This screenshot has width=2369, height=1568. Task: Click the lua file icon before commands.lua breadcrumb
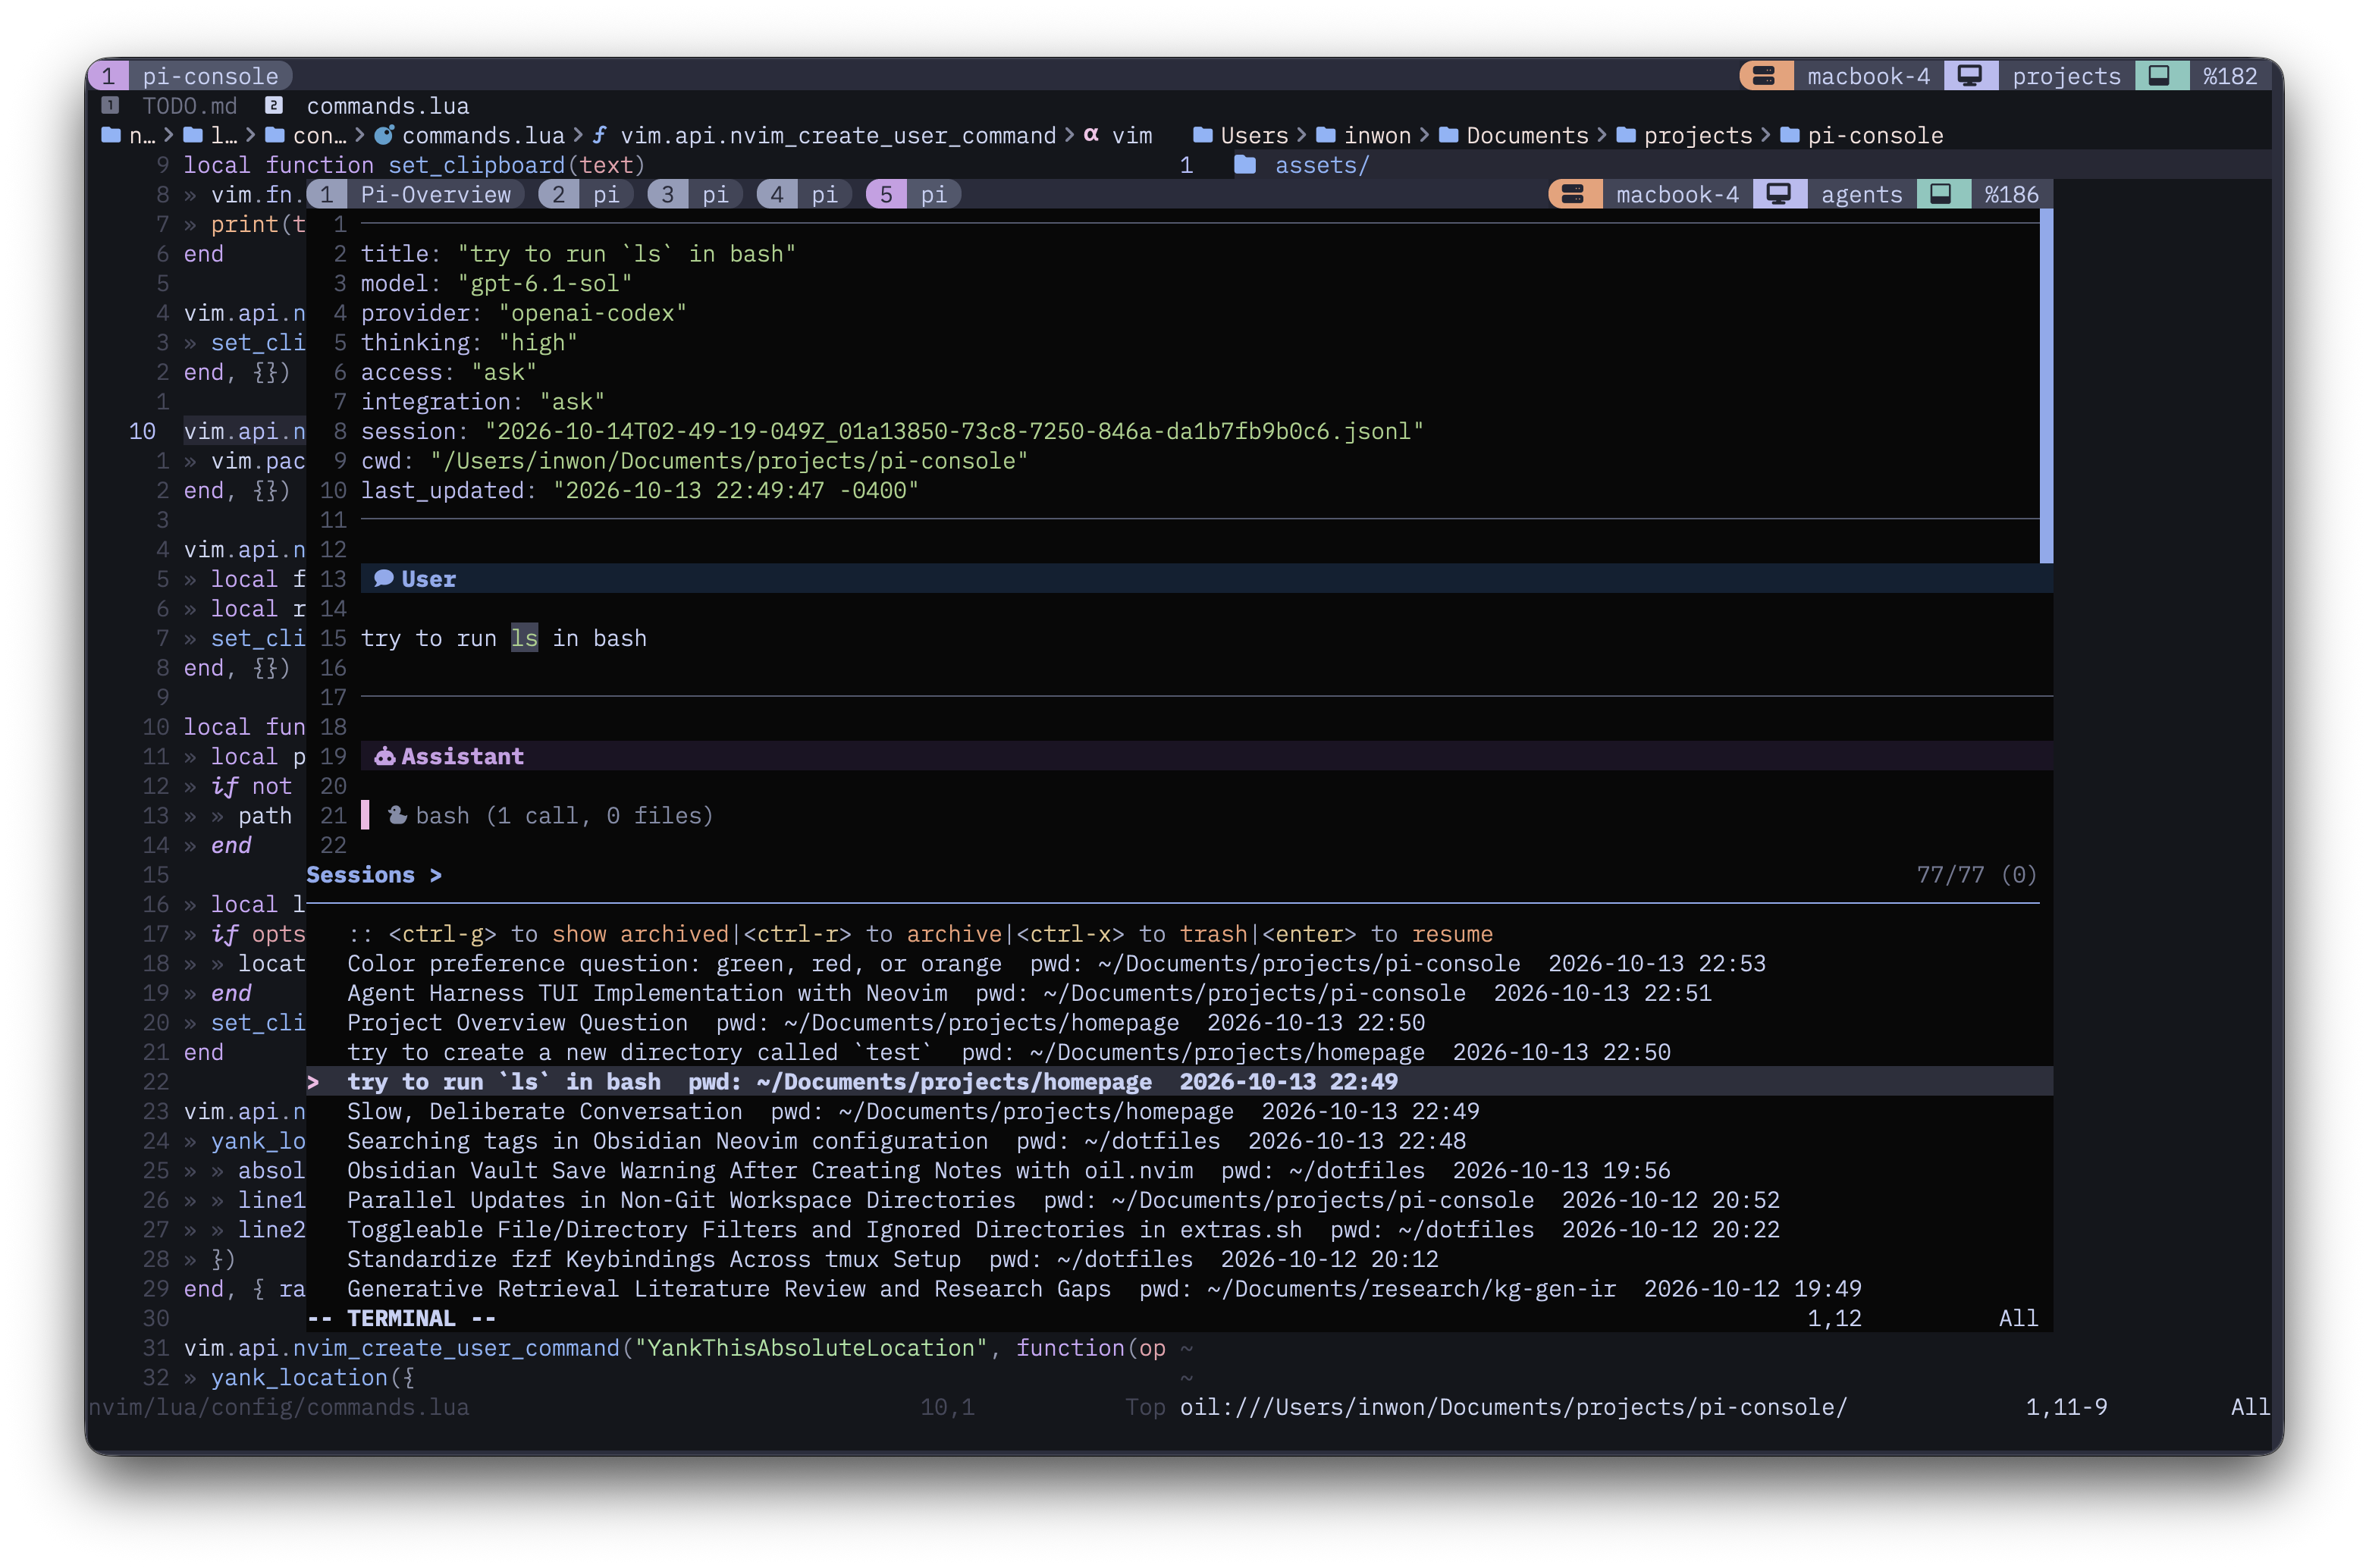point(383,135)
